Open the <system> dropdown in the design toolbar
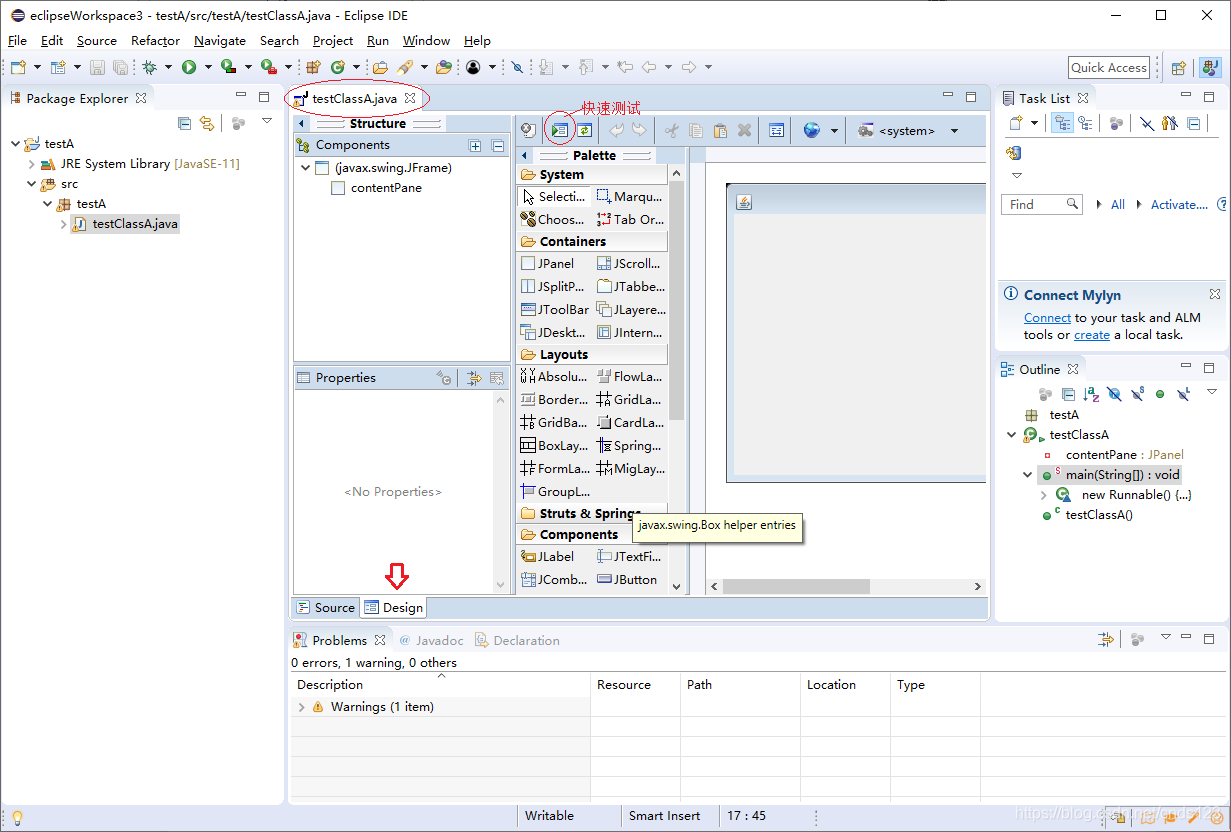Image resolution: width=1231 pixels, height=832 pixels. (954, 130)
